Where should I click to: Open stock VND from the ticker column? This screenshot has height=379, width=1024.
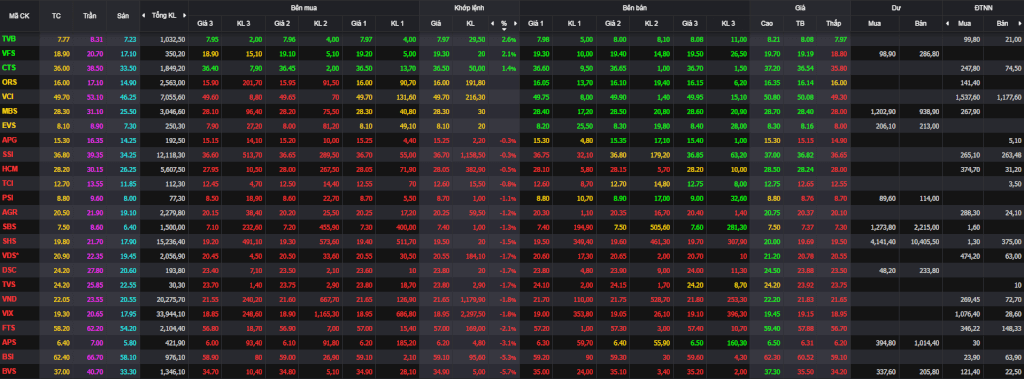point(9,299)
